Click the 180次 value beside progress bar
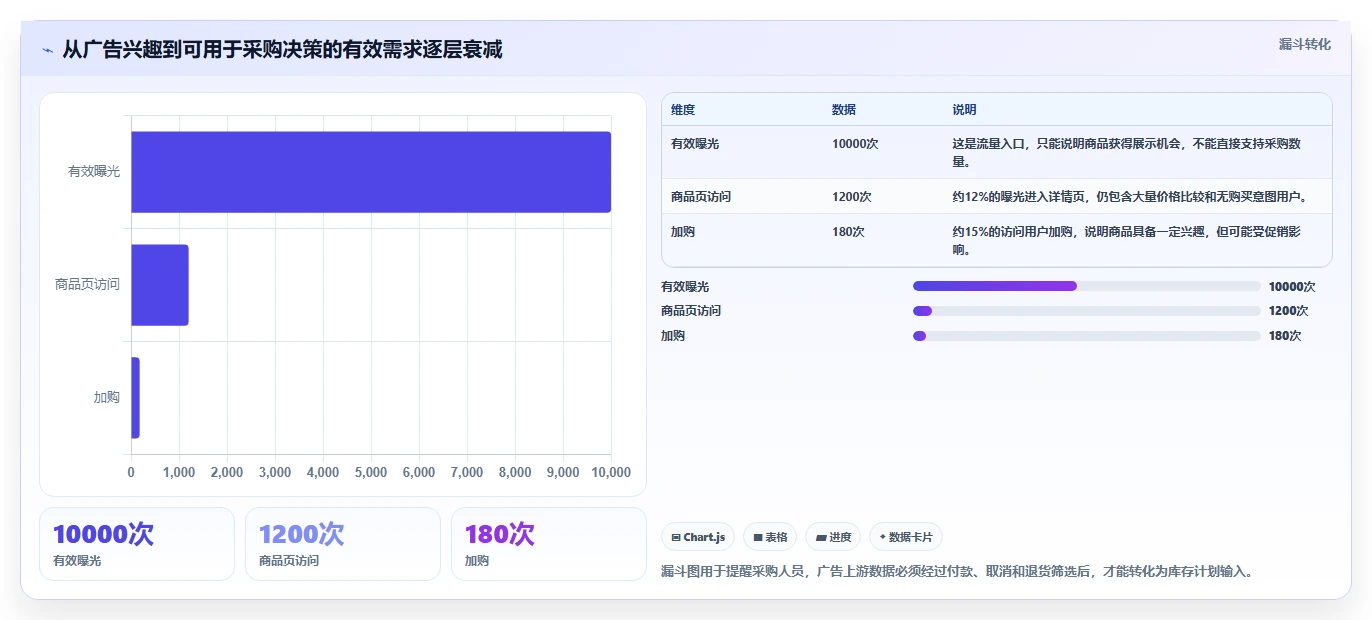Screen dimensions: 1372x620 [1285, 336]
